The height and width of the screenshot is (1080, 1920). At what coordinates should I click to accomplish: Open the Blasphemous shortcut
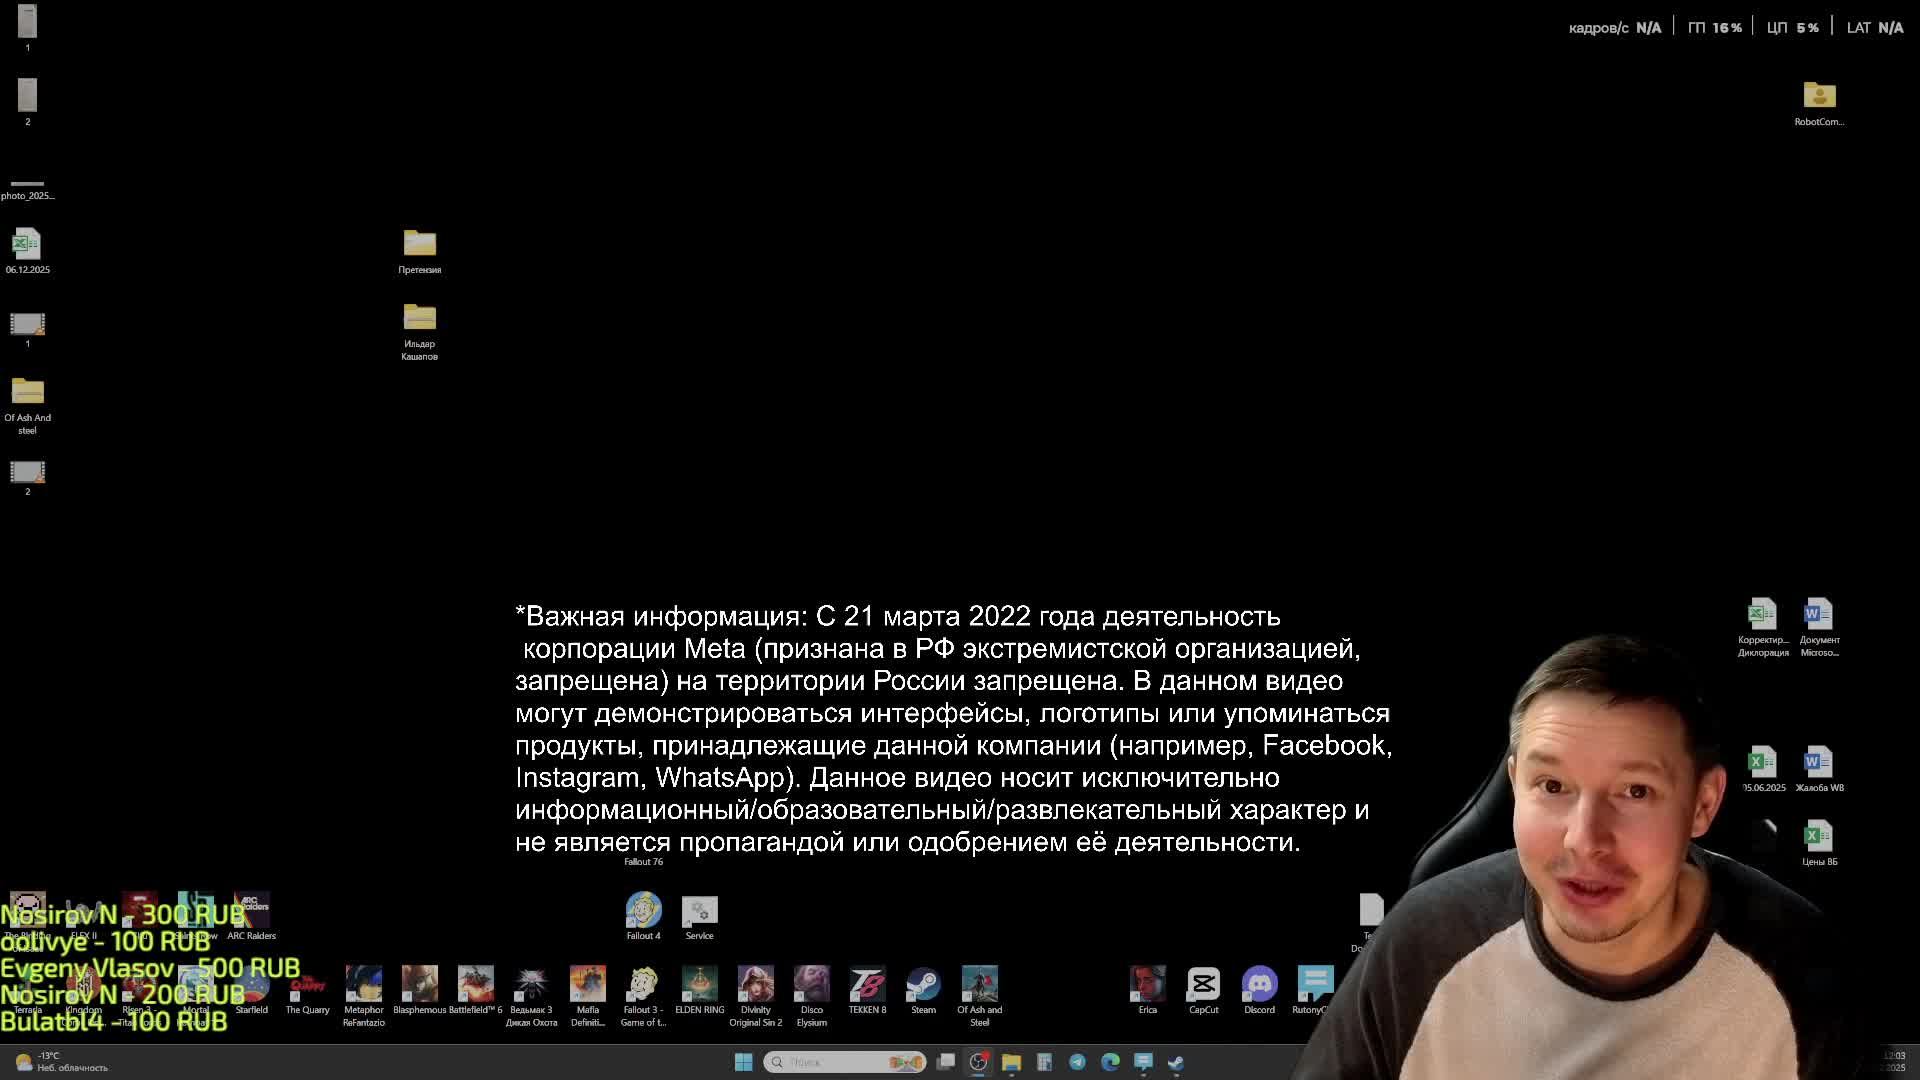[419, 985]
